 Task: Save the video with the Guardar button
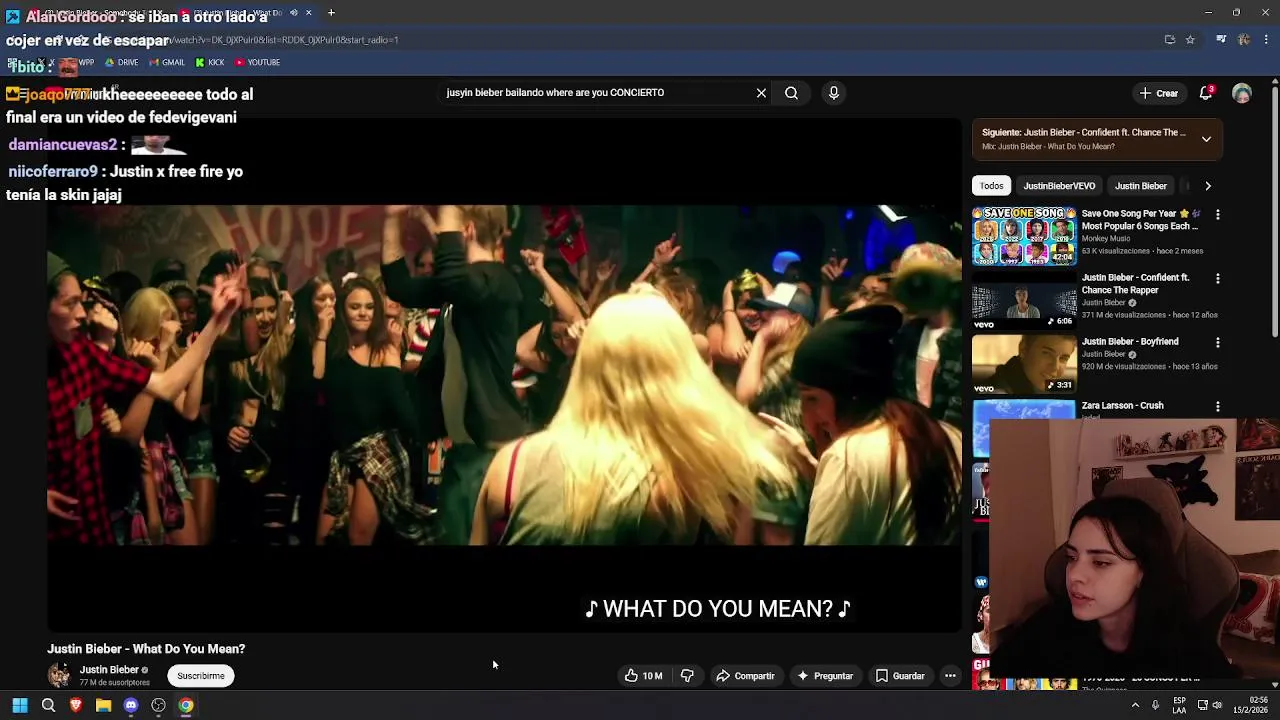tap(900, 676)
